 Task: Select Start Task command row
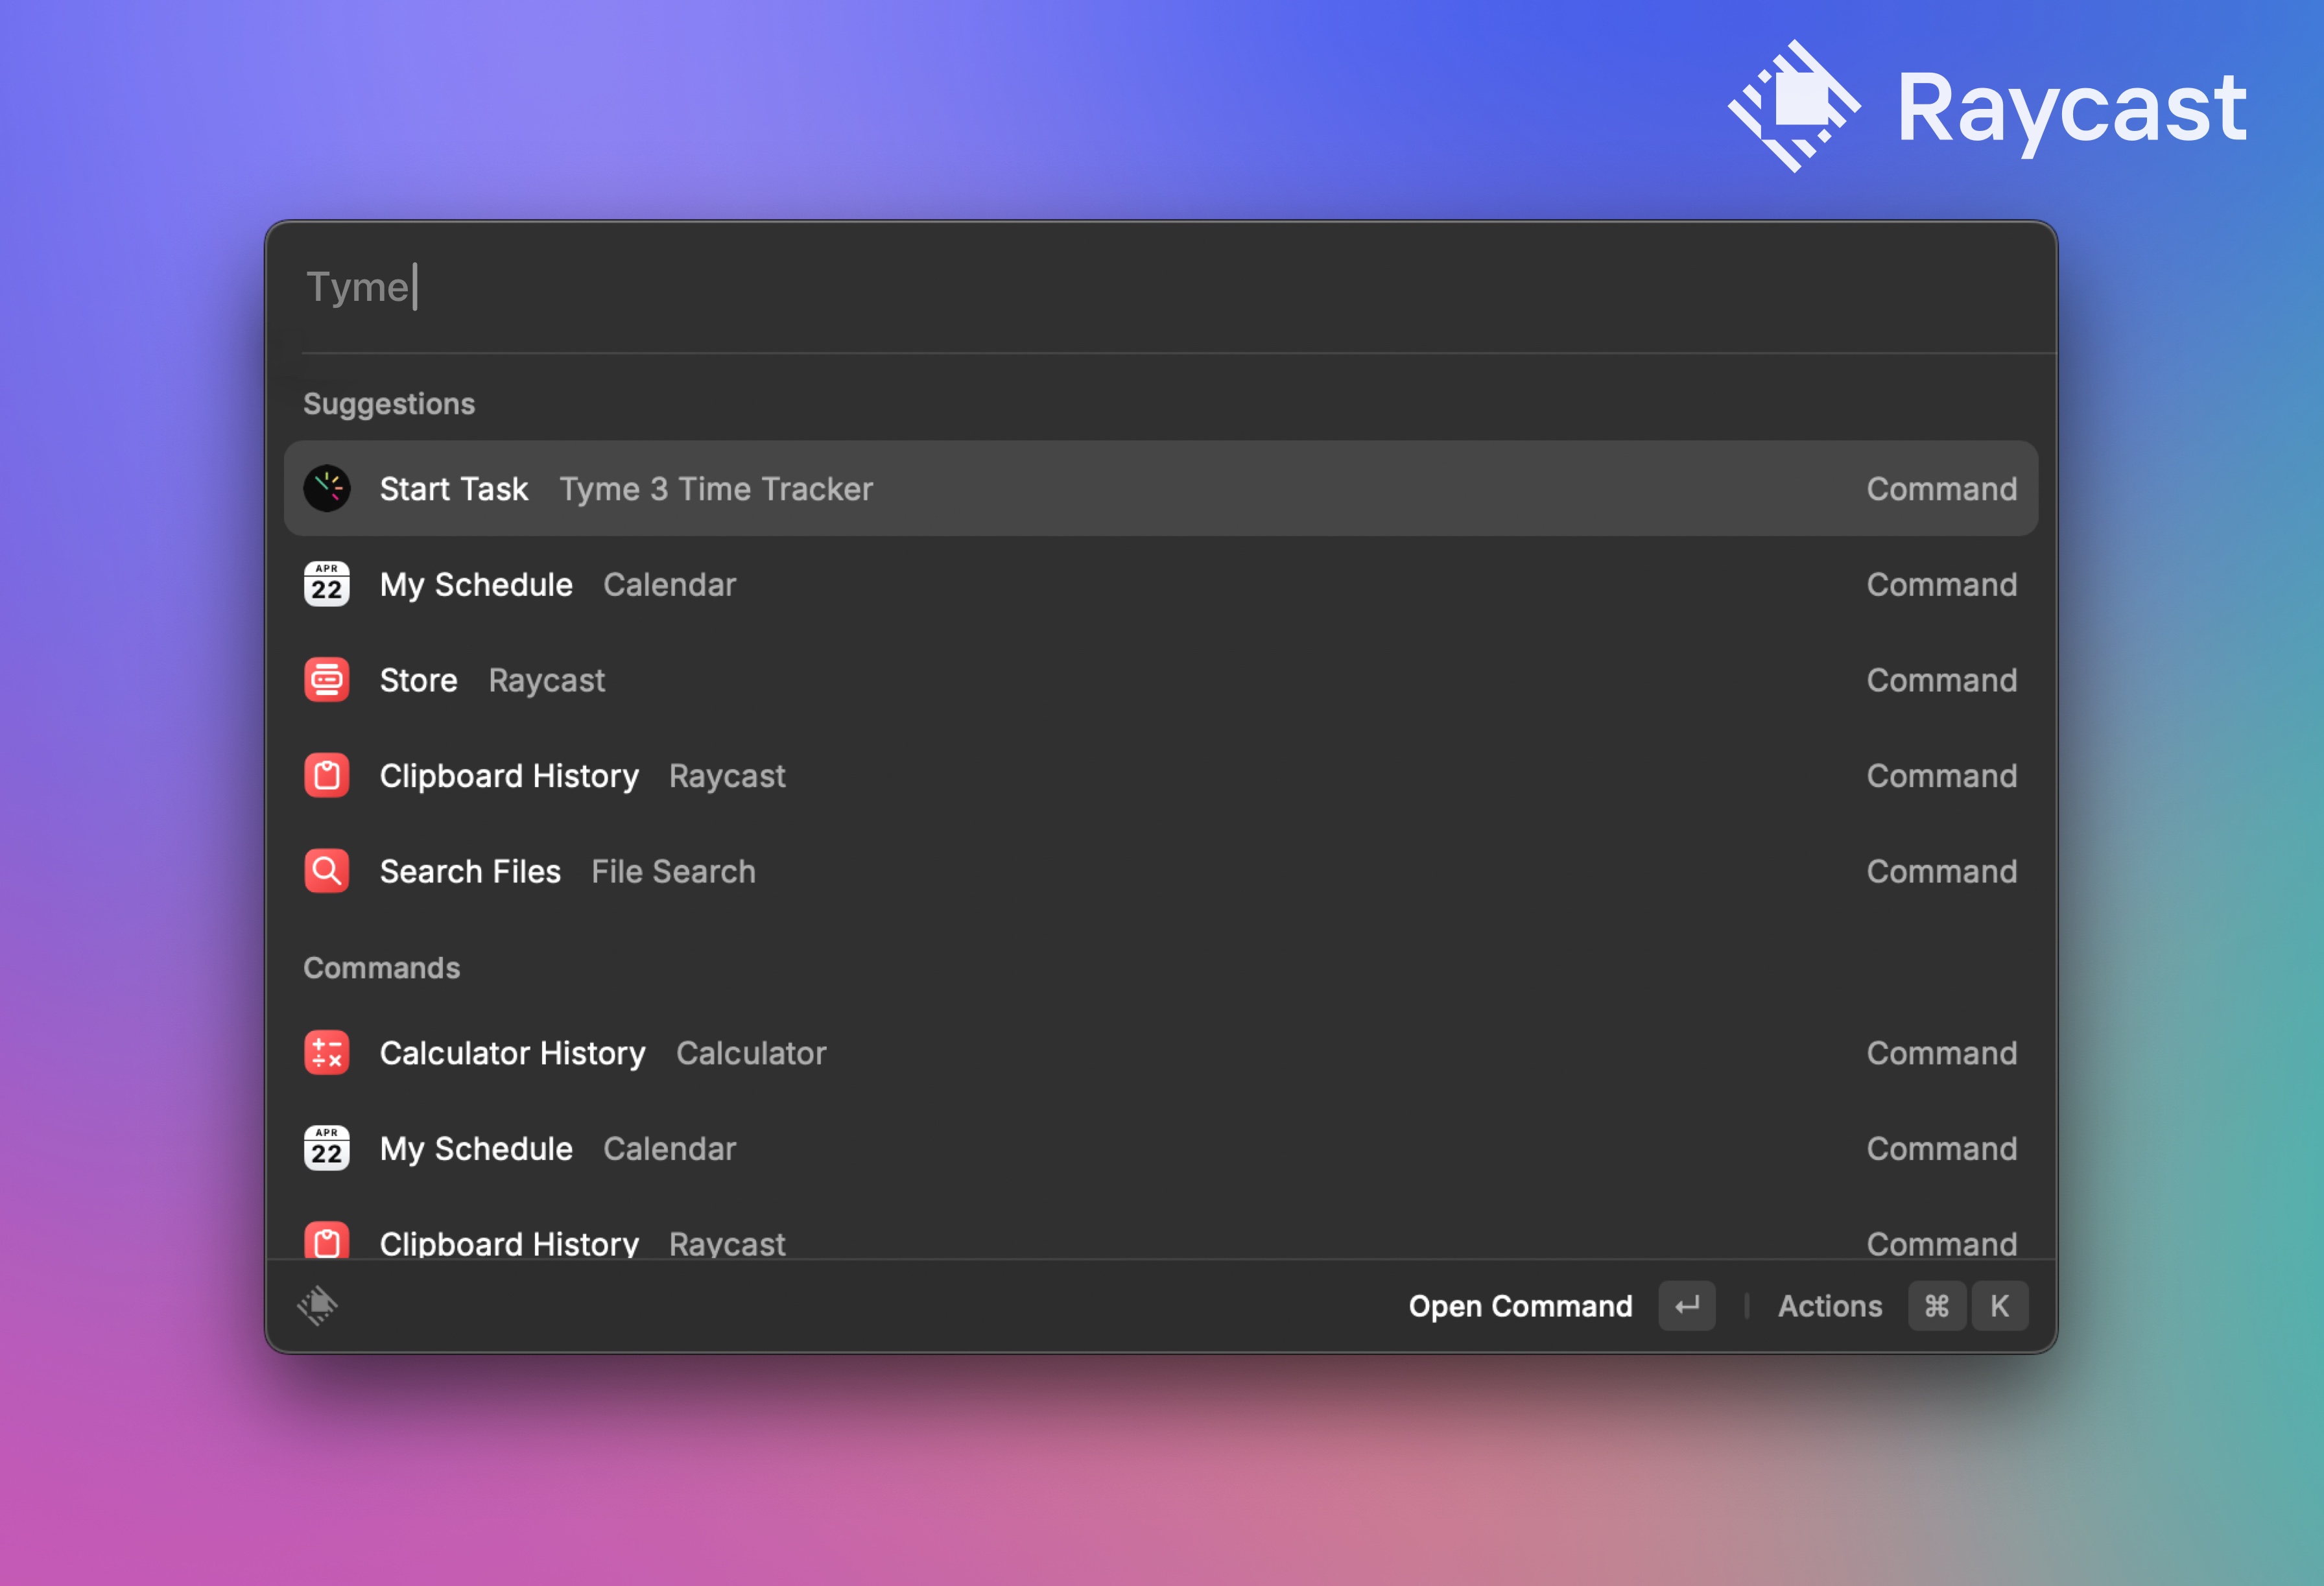1161,489
